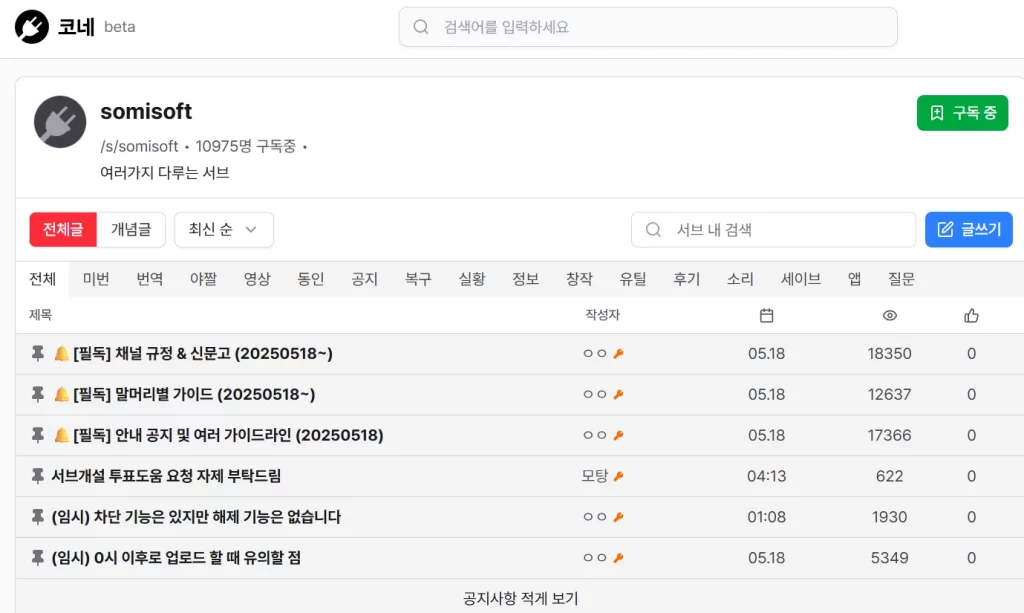Switch to the 미번 category tab
Image resolution: width=1024 pixels, height=613 pixels.
point(96,279)
